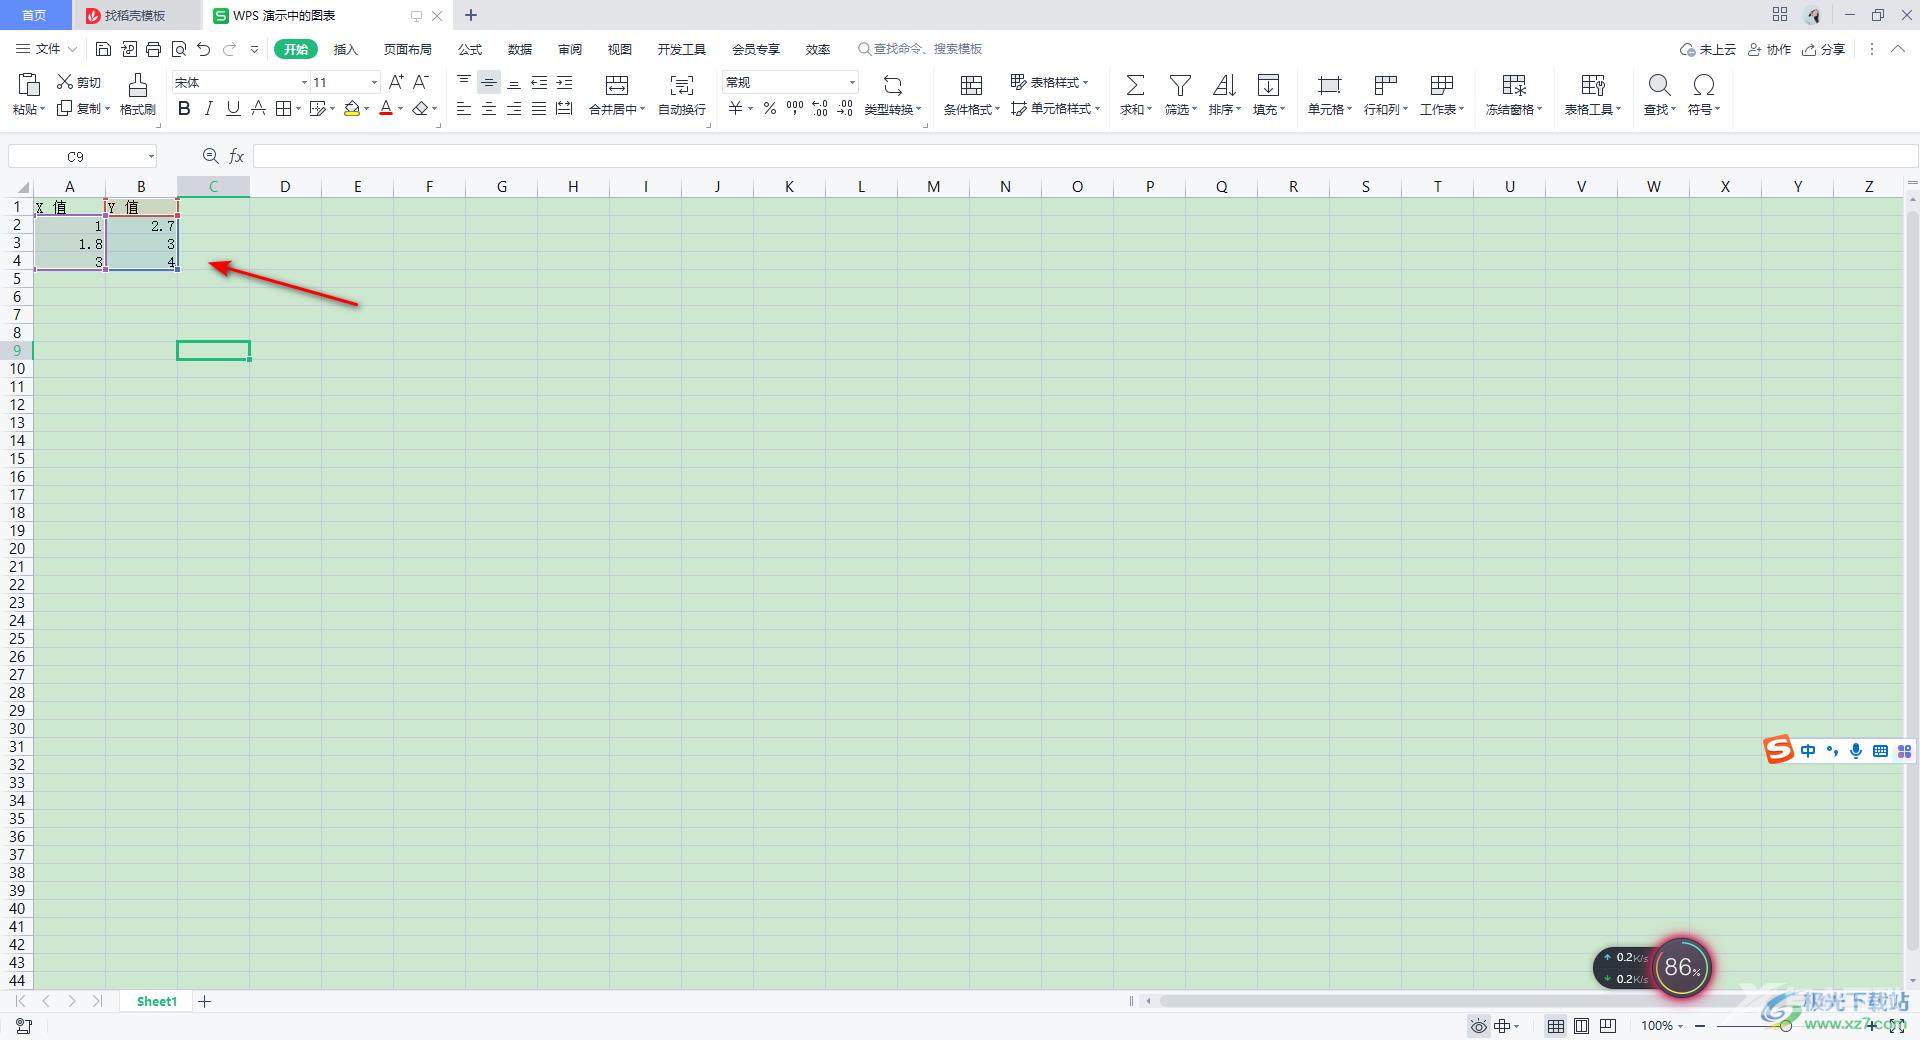Undo the last action

coord(204,49)
